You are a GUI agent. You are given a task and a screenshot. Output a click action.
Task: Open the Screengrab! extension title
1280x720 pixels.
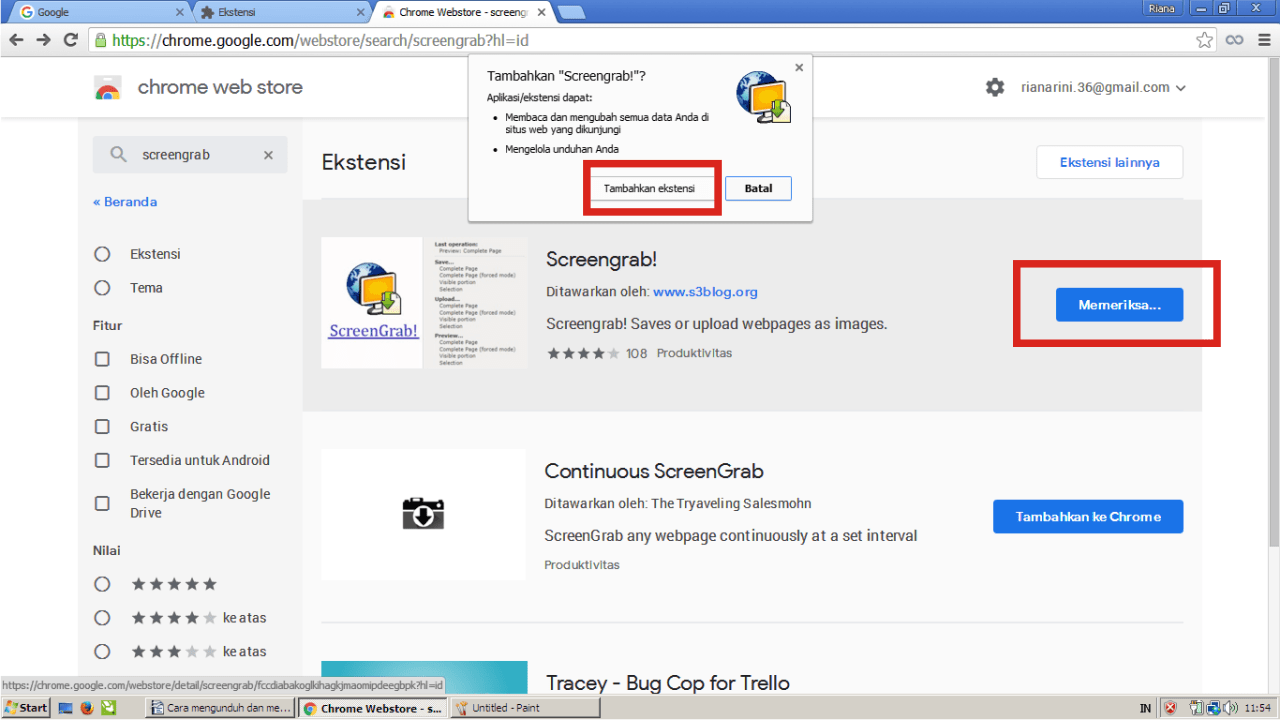(601, 259)
